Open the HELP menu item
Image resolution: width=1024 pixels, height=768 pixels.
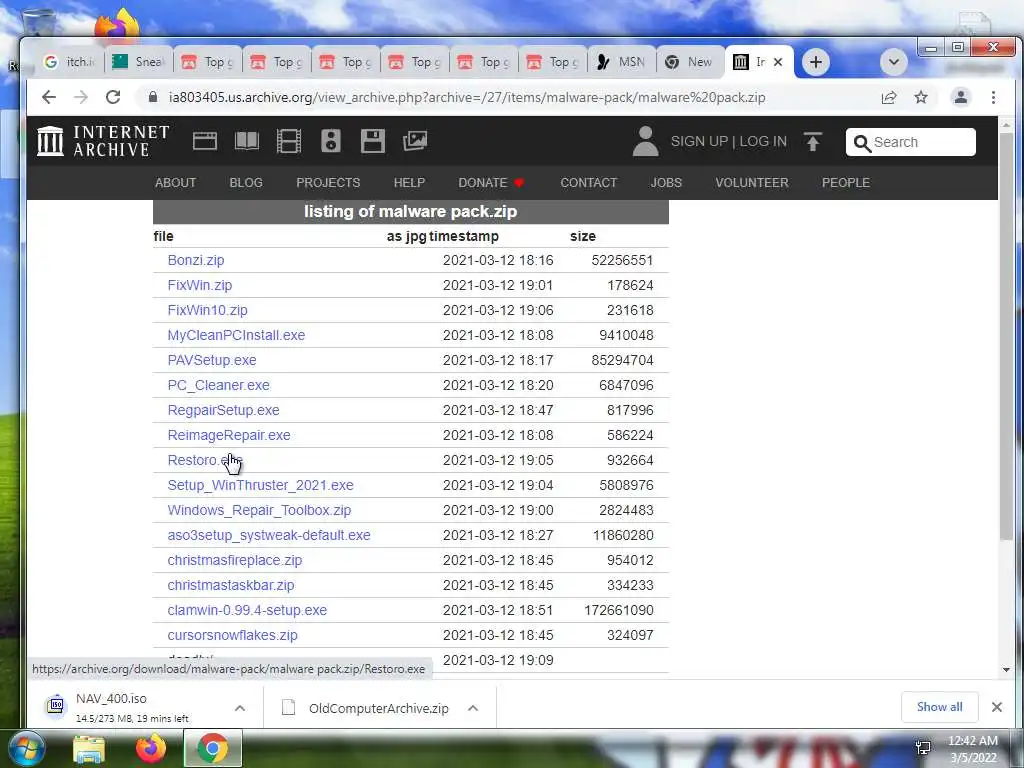409,183
